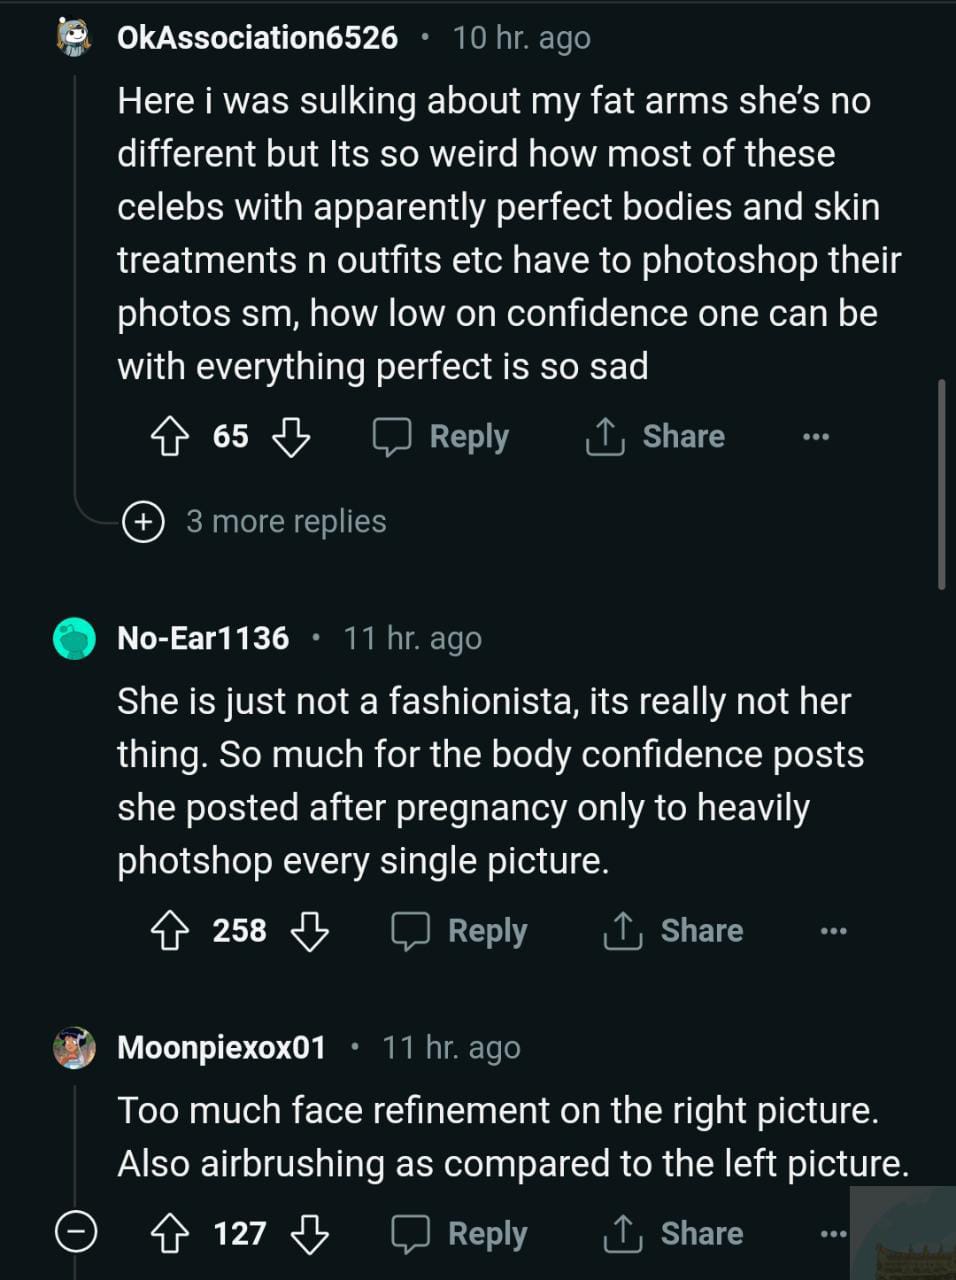The image size is (956, 1280).
Task: Share Moonpiexox01's comment
Action: [x=673, y=1234]
